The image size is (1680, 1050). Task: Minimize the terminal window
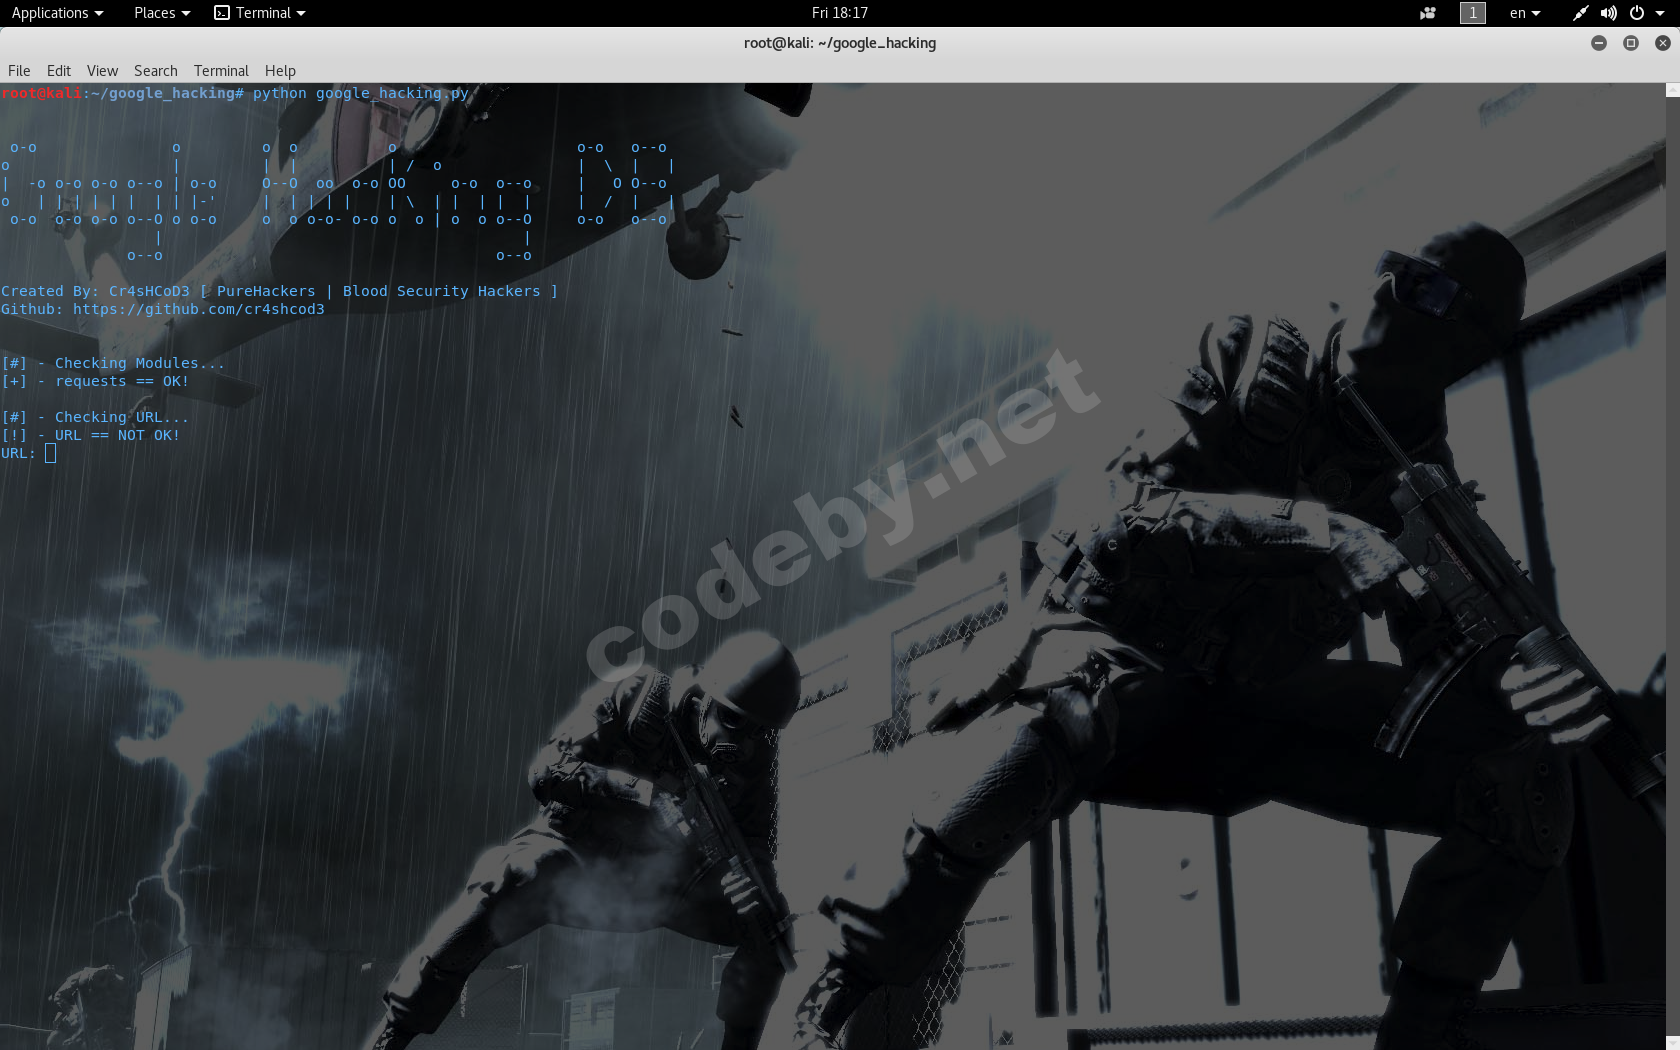click(1599, 43)
